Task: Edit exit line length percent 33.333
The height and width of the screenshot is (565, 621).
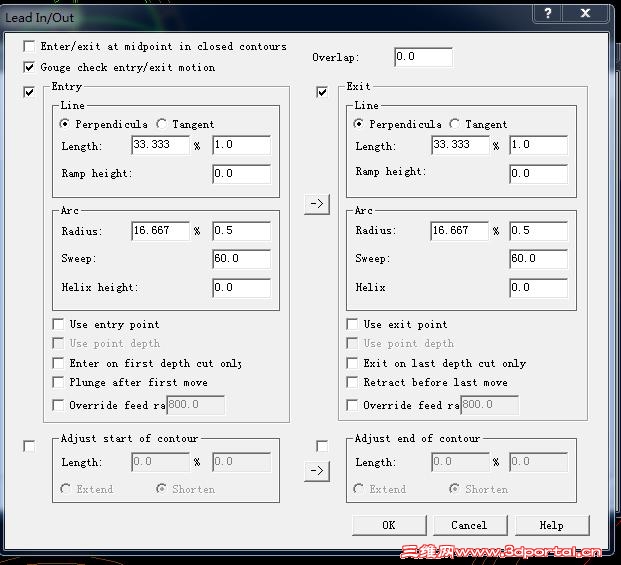Action: click(x=460, y=145)
